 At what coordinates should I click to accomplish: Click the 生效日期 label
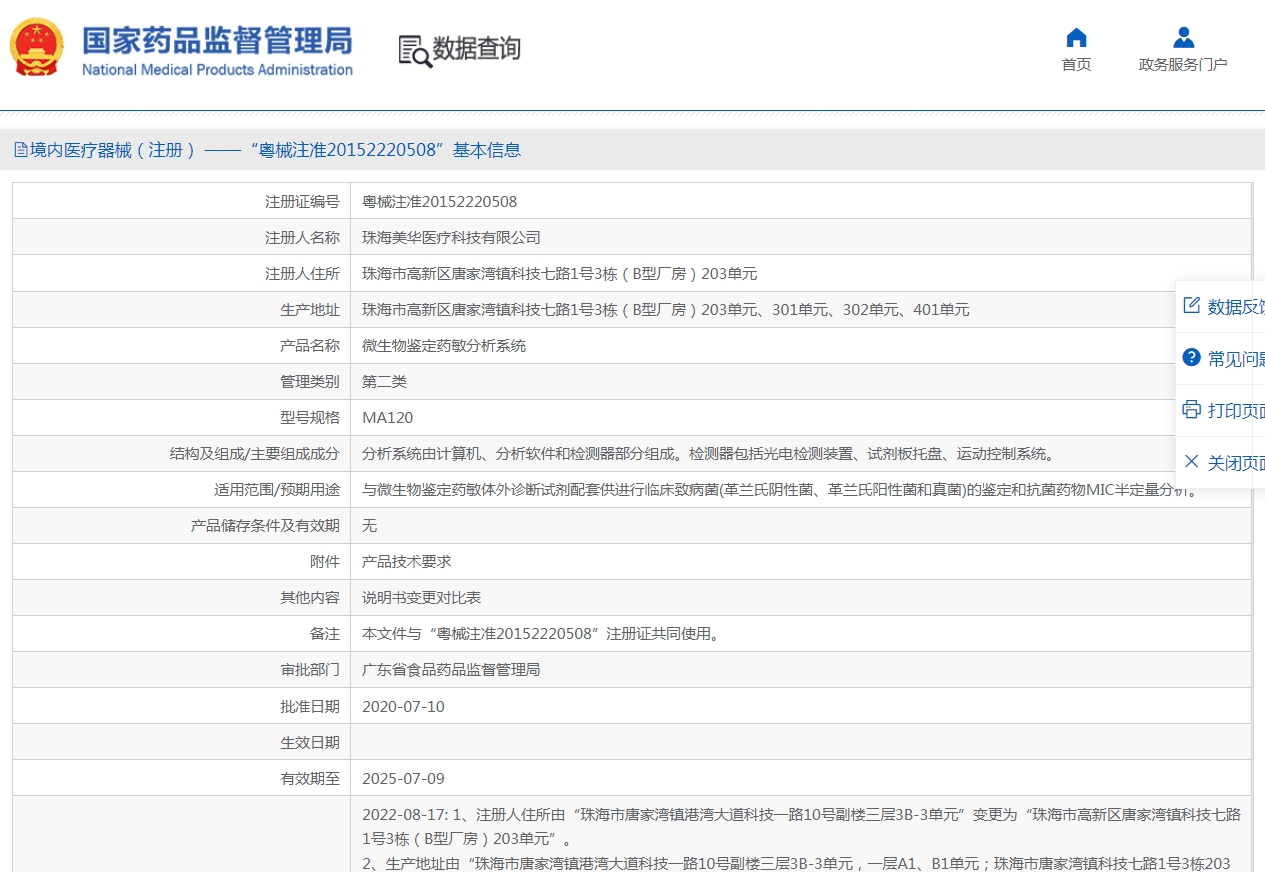310,743
